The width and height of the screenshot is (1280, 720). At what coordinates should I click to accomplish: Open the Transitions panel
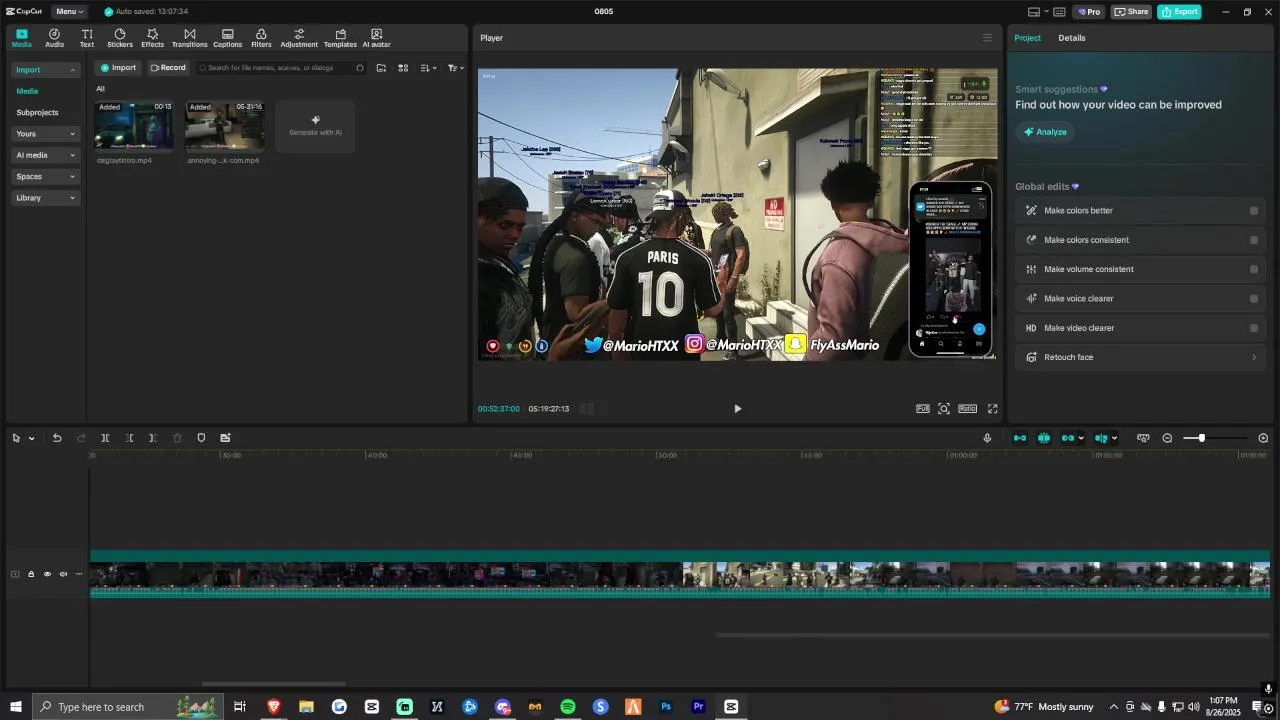[x=189, y=38]
